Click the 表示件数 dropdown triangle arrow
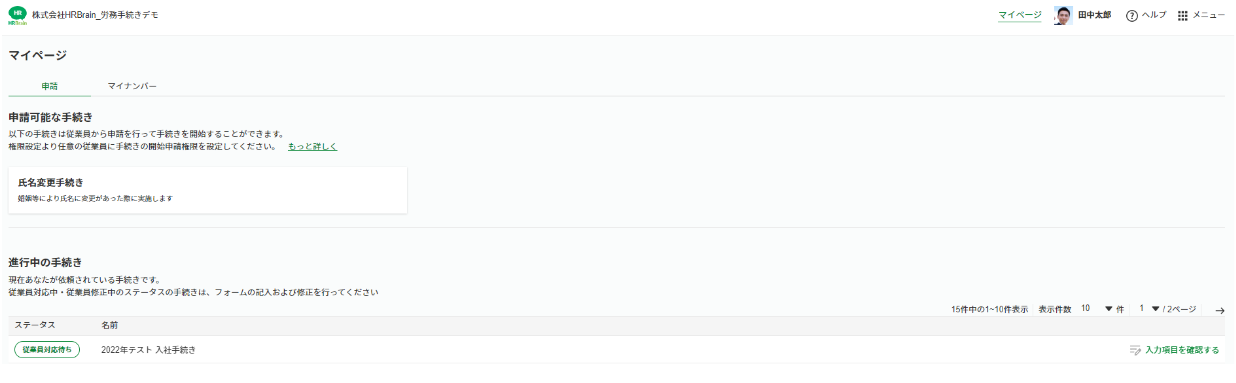This screenshot has width=1236, height=383. click(x=1108, y=309)
